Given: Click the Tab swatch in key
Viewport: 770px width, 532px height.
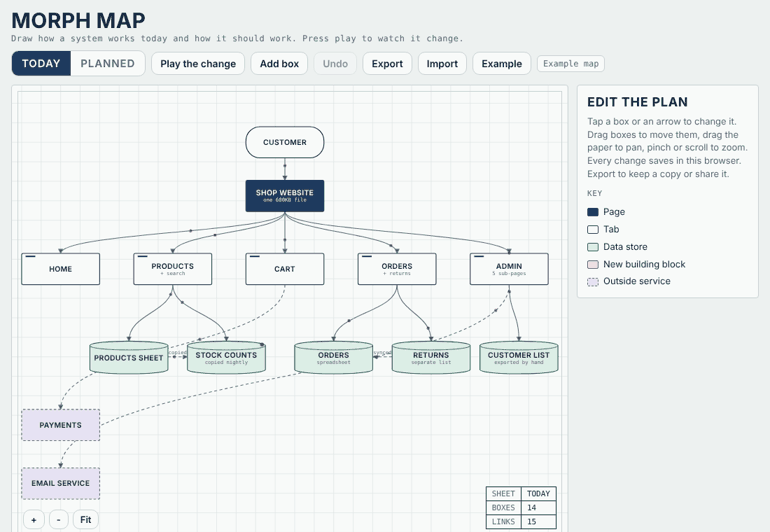Looking at the screenshot, I should (x=593, y=229).
